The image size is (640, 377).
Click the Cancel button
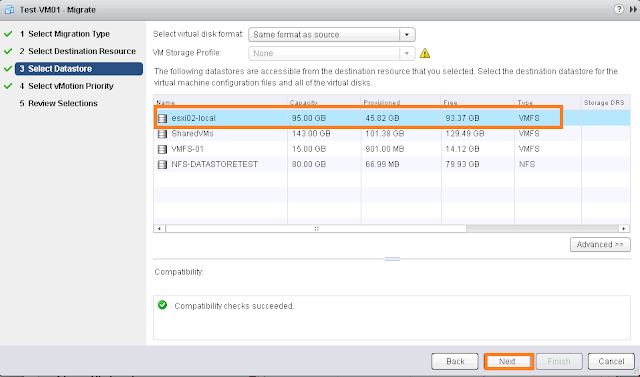coord(611,361)
